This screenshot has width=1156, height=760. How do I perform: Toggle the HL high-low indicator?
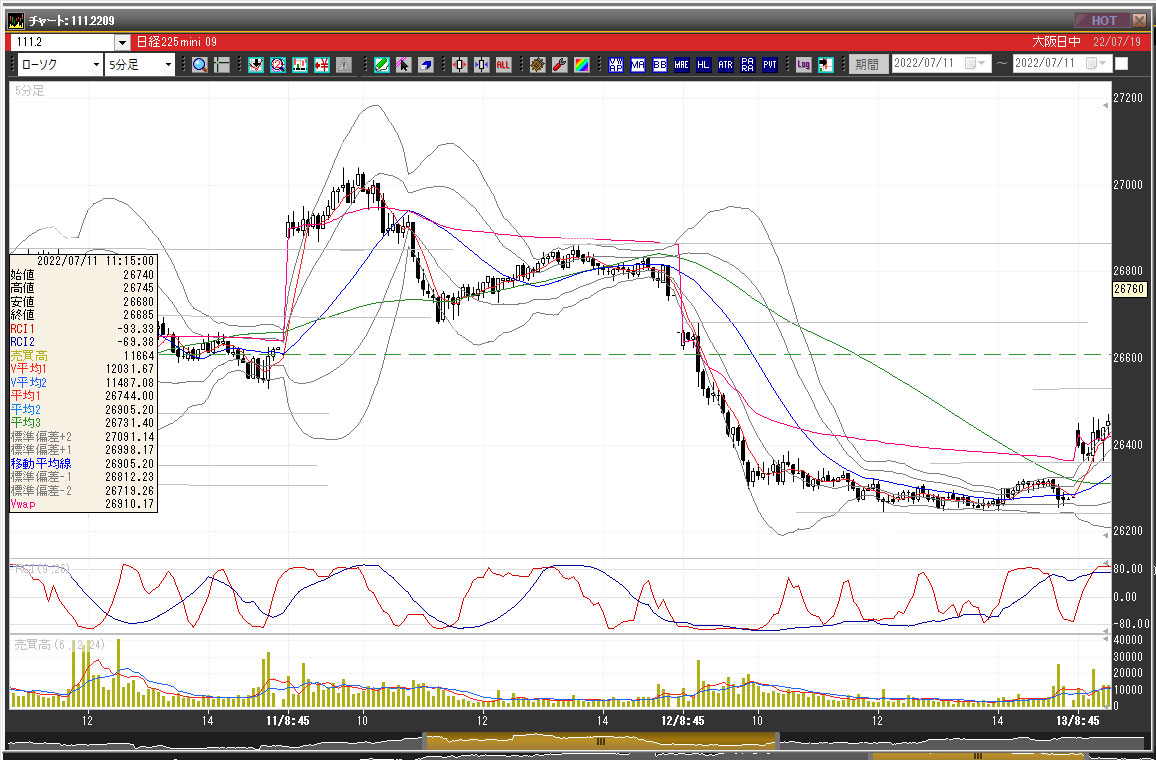click(x=704, y=65)
